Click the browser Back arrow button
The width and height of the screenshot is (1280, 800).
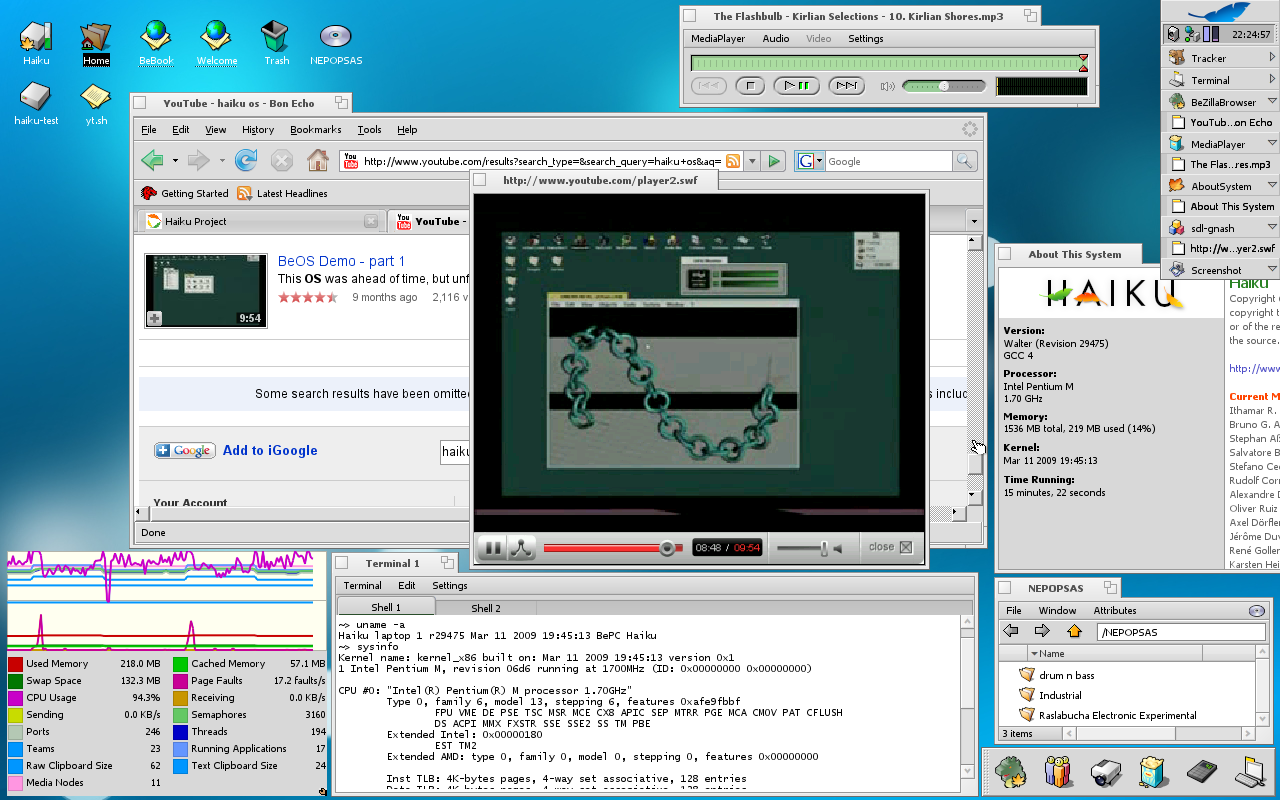(x=153, y=160)
